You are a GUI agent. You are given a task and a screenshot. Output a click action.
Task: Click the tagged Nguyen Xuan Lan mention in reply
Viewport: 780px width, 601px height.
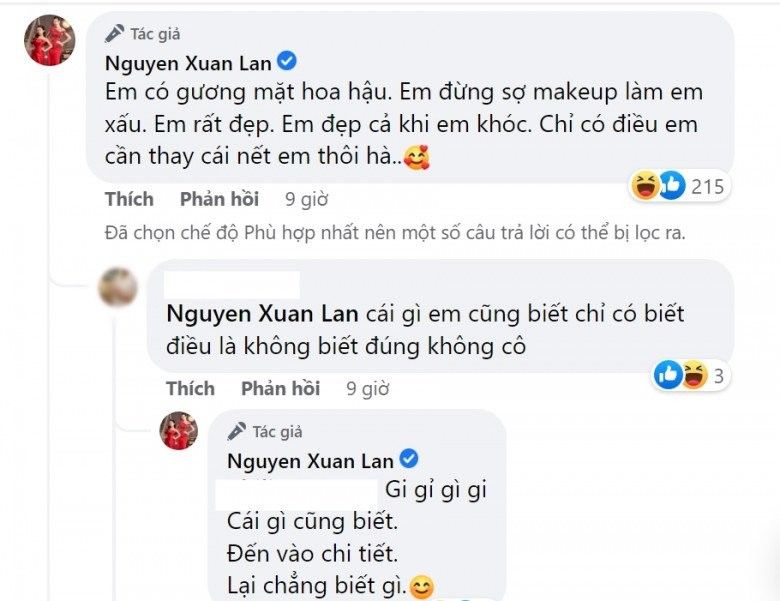click(262, 314)
